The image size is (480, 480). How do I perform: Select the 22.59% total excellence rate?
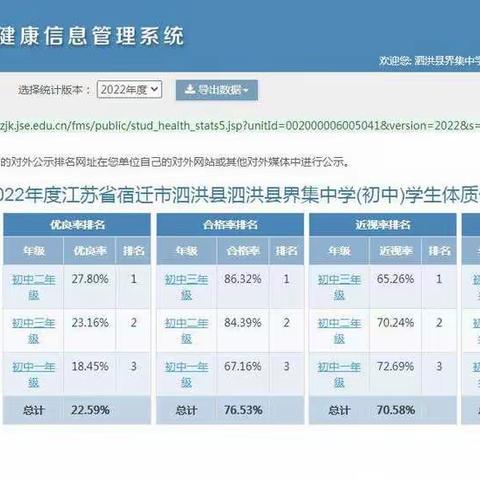click(x=90, y=410)
